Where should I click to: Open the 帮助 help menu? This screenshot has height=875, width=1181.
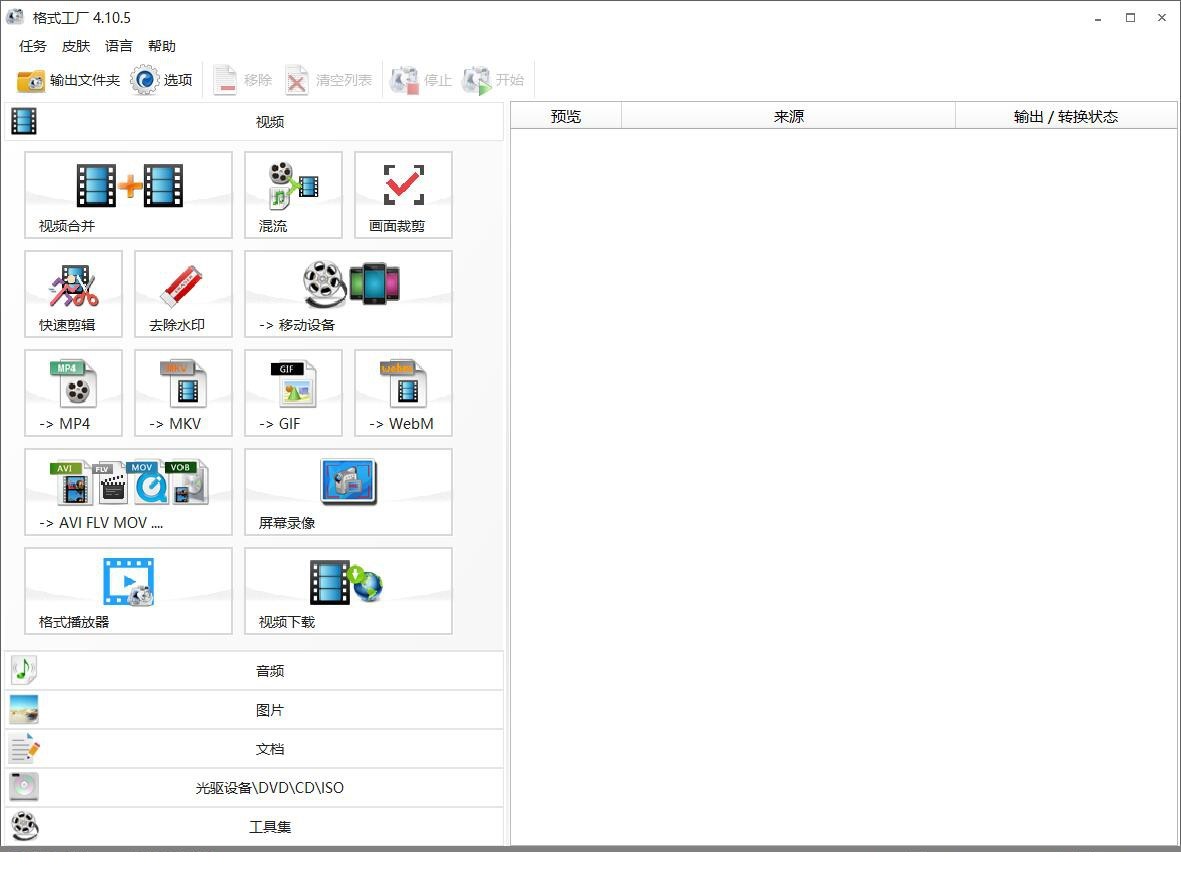coord(162,46)
